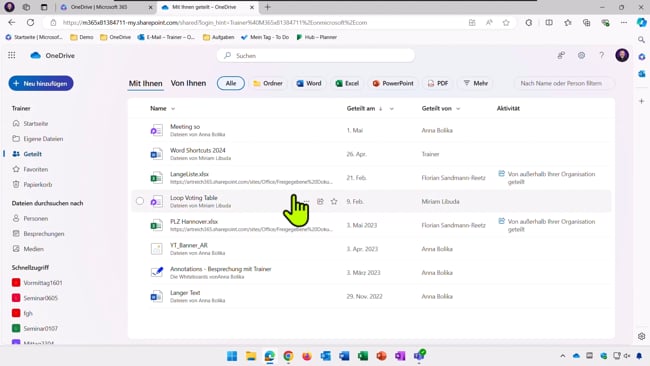Viewport: 650px width, 366px height.
Task: Switch to Von Ihnen tab
Action: coord(188,83)
